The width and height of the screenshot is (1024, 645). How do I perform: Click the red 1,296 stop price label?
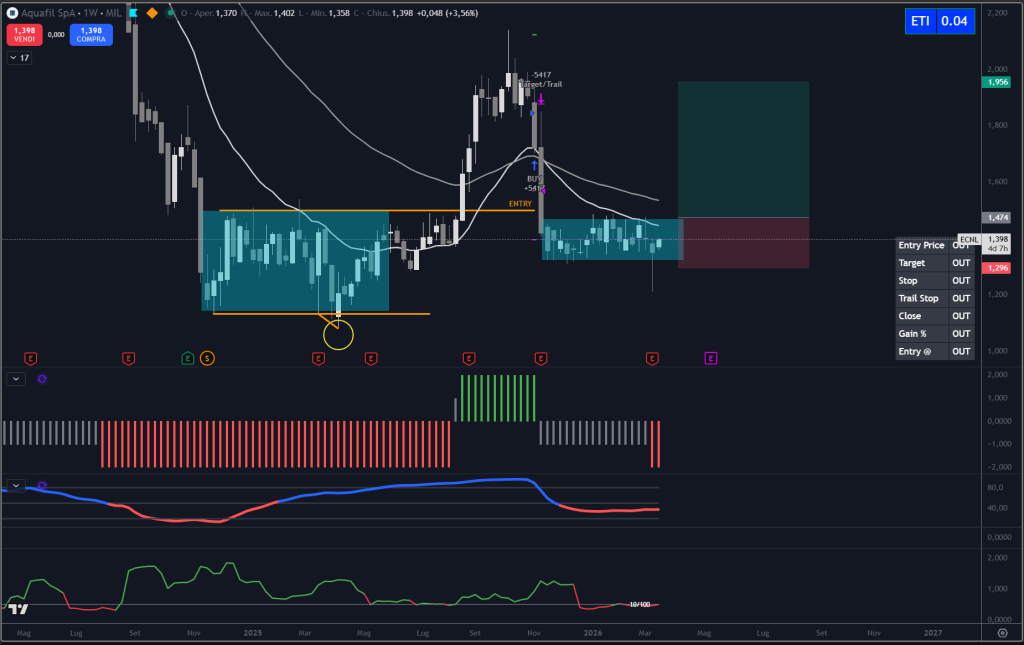tap(997, 268)
